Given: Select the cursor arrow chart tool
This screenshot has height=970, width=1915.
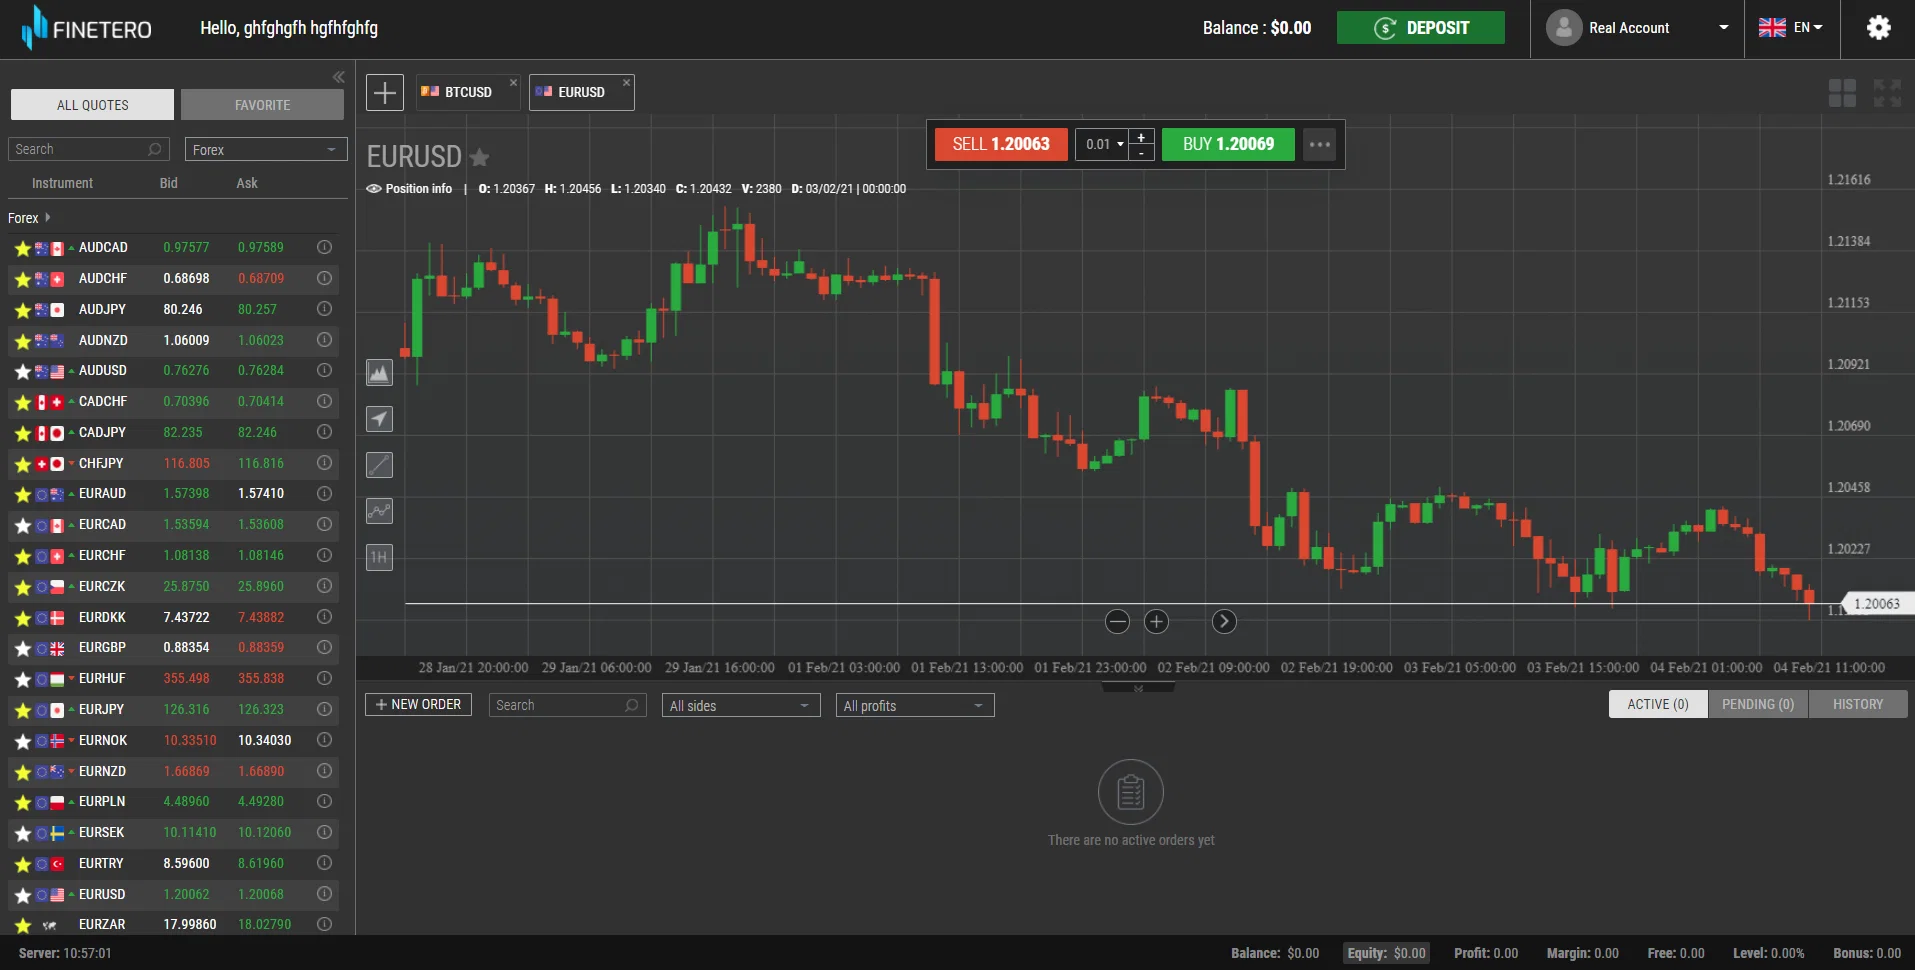Looking at the screenshot, I should click(x=379, y=419).
